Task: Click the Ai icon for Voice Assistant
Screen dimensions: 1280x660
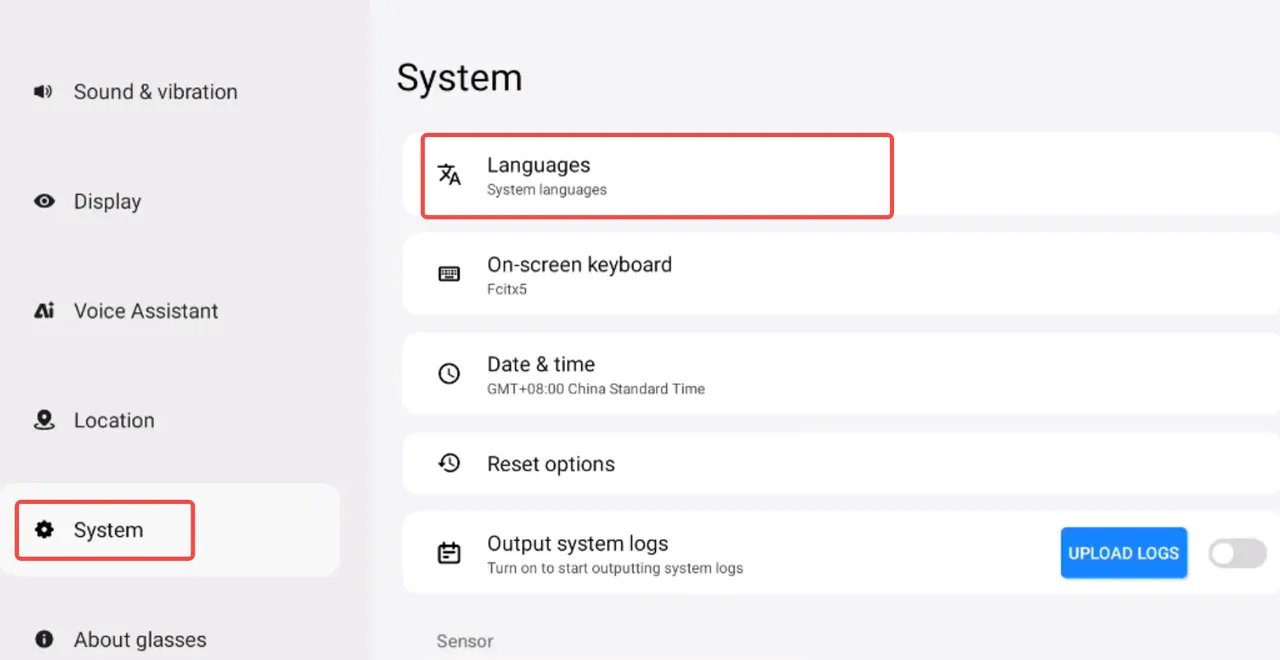Action: (44, 311)
